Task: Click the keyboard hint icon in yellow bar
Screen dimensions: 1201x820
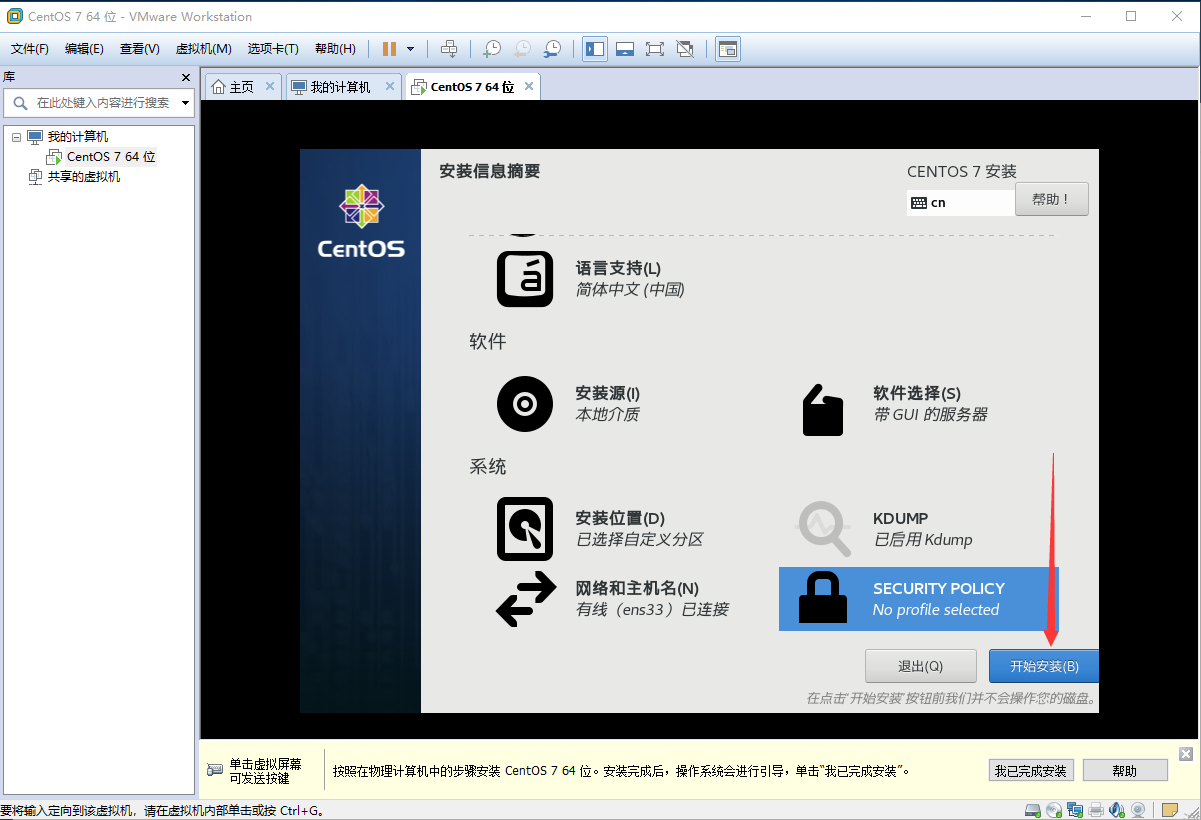Action: click(x=215, y=770)
